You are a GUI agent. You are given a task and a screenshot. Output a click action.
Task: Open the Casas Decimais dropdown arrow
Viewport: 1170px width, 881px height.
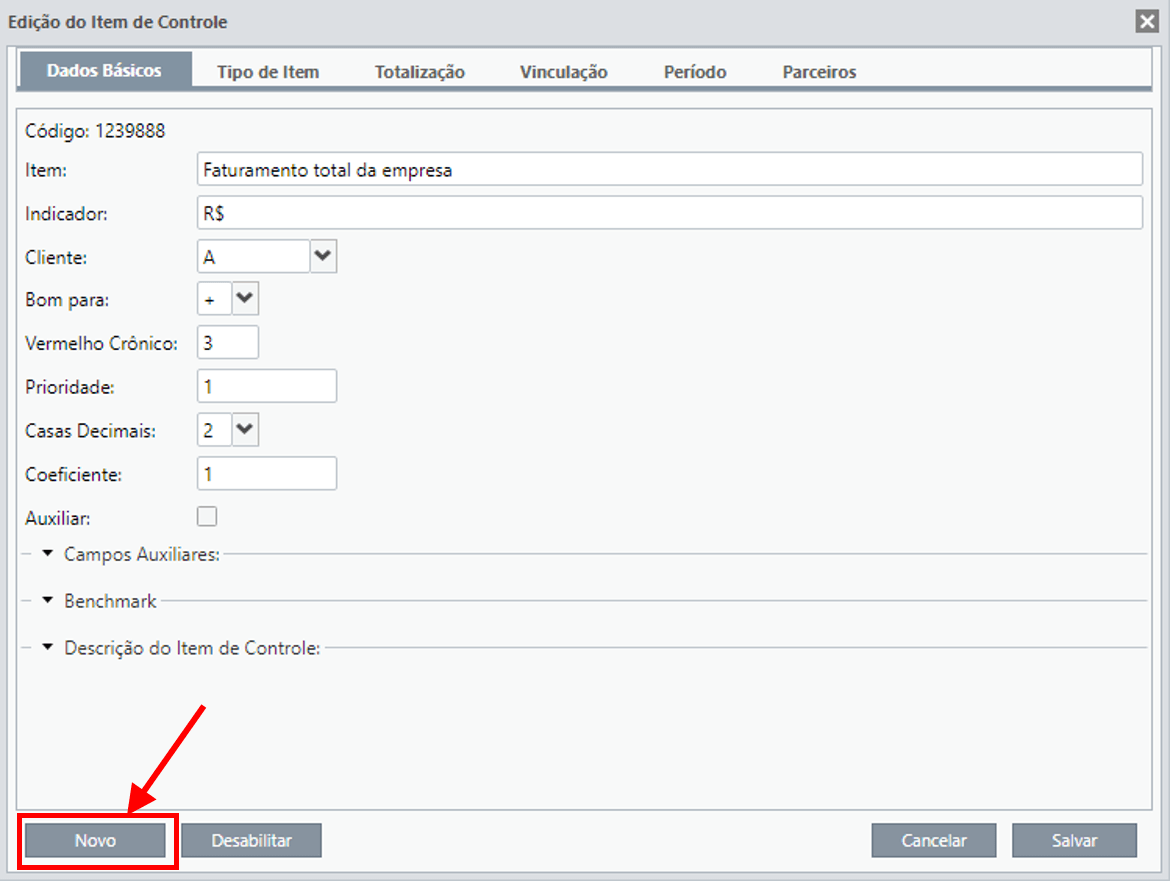[x=245, y=430]
